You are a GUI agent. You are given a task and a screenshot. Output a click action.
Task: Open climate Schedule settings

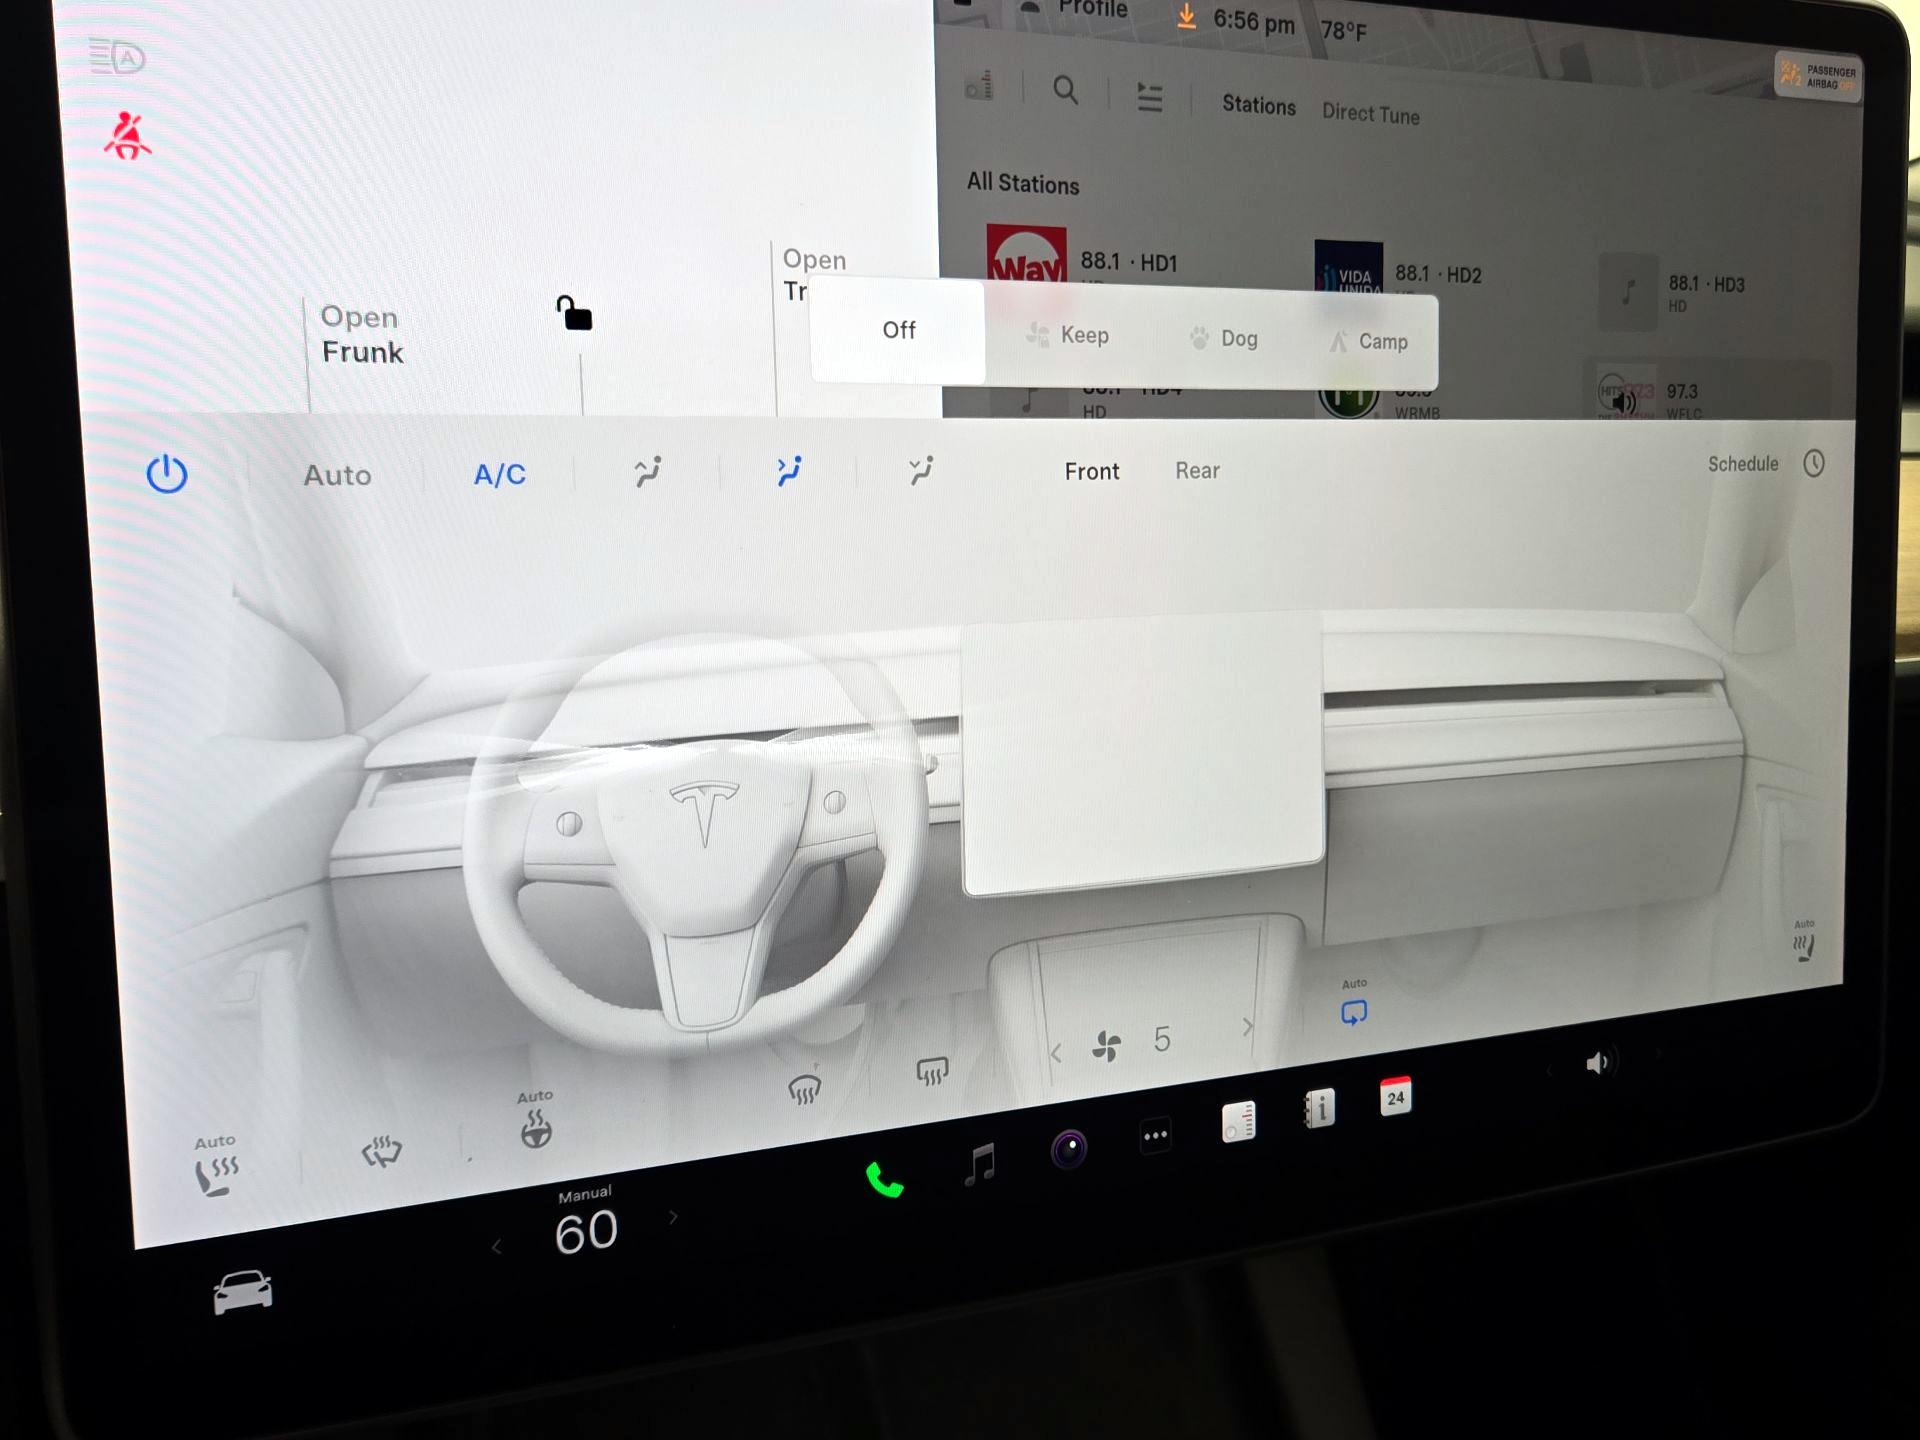pyautogui.click(x=1742, y=463)
